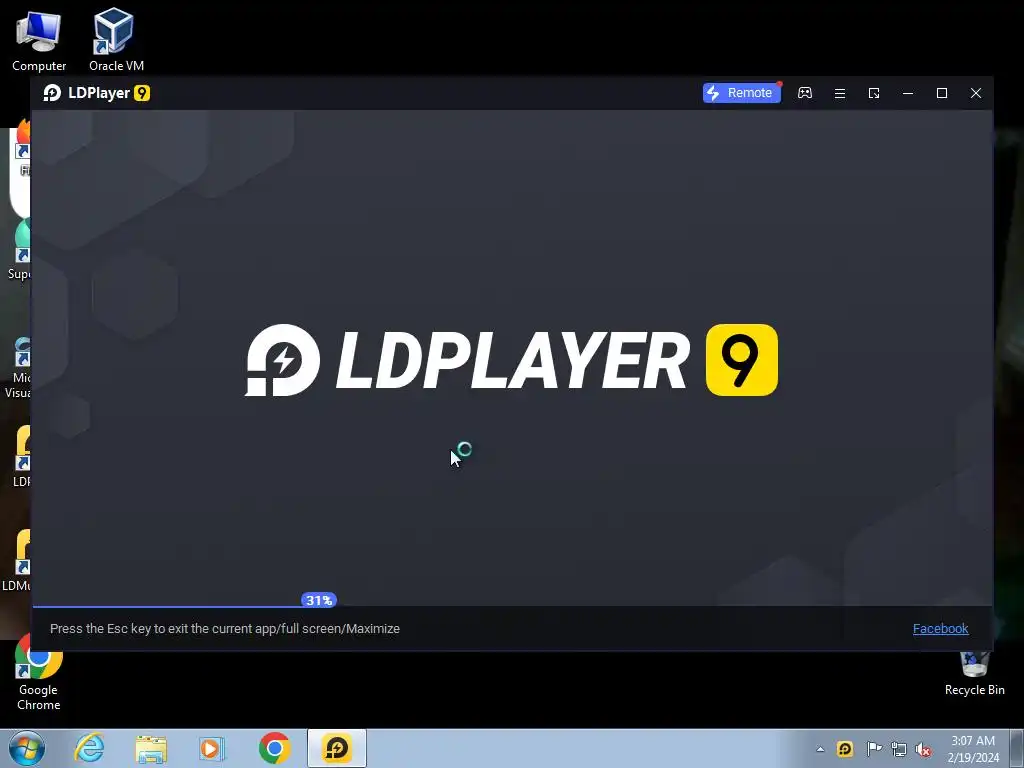Click the 31% loading progress indicator

pos(319,600)
